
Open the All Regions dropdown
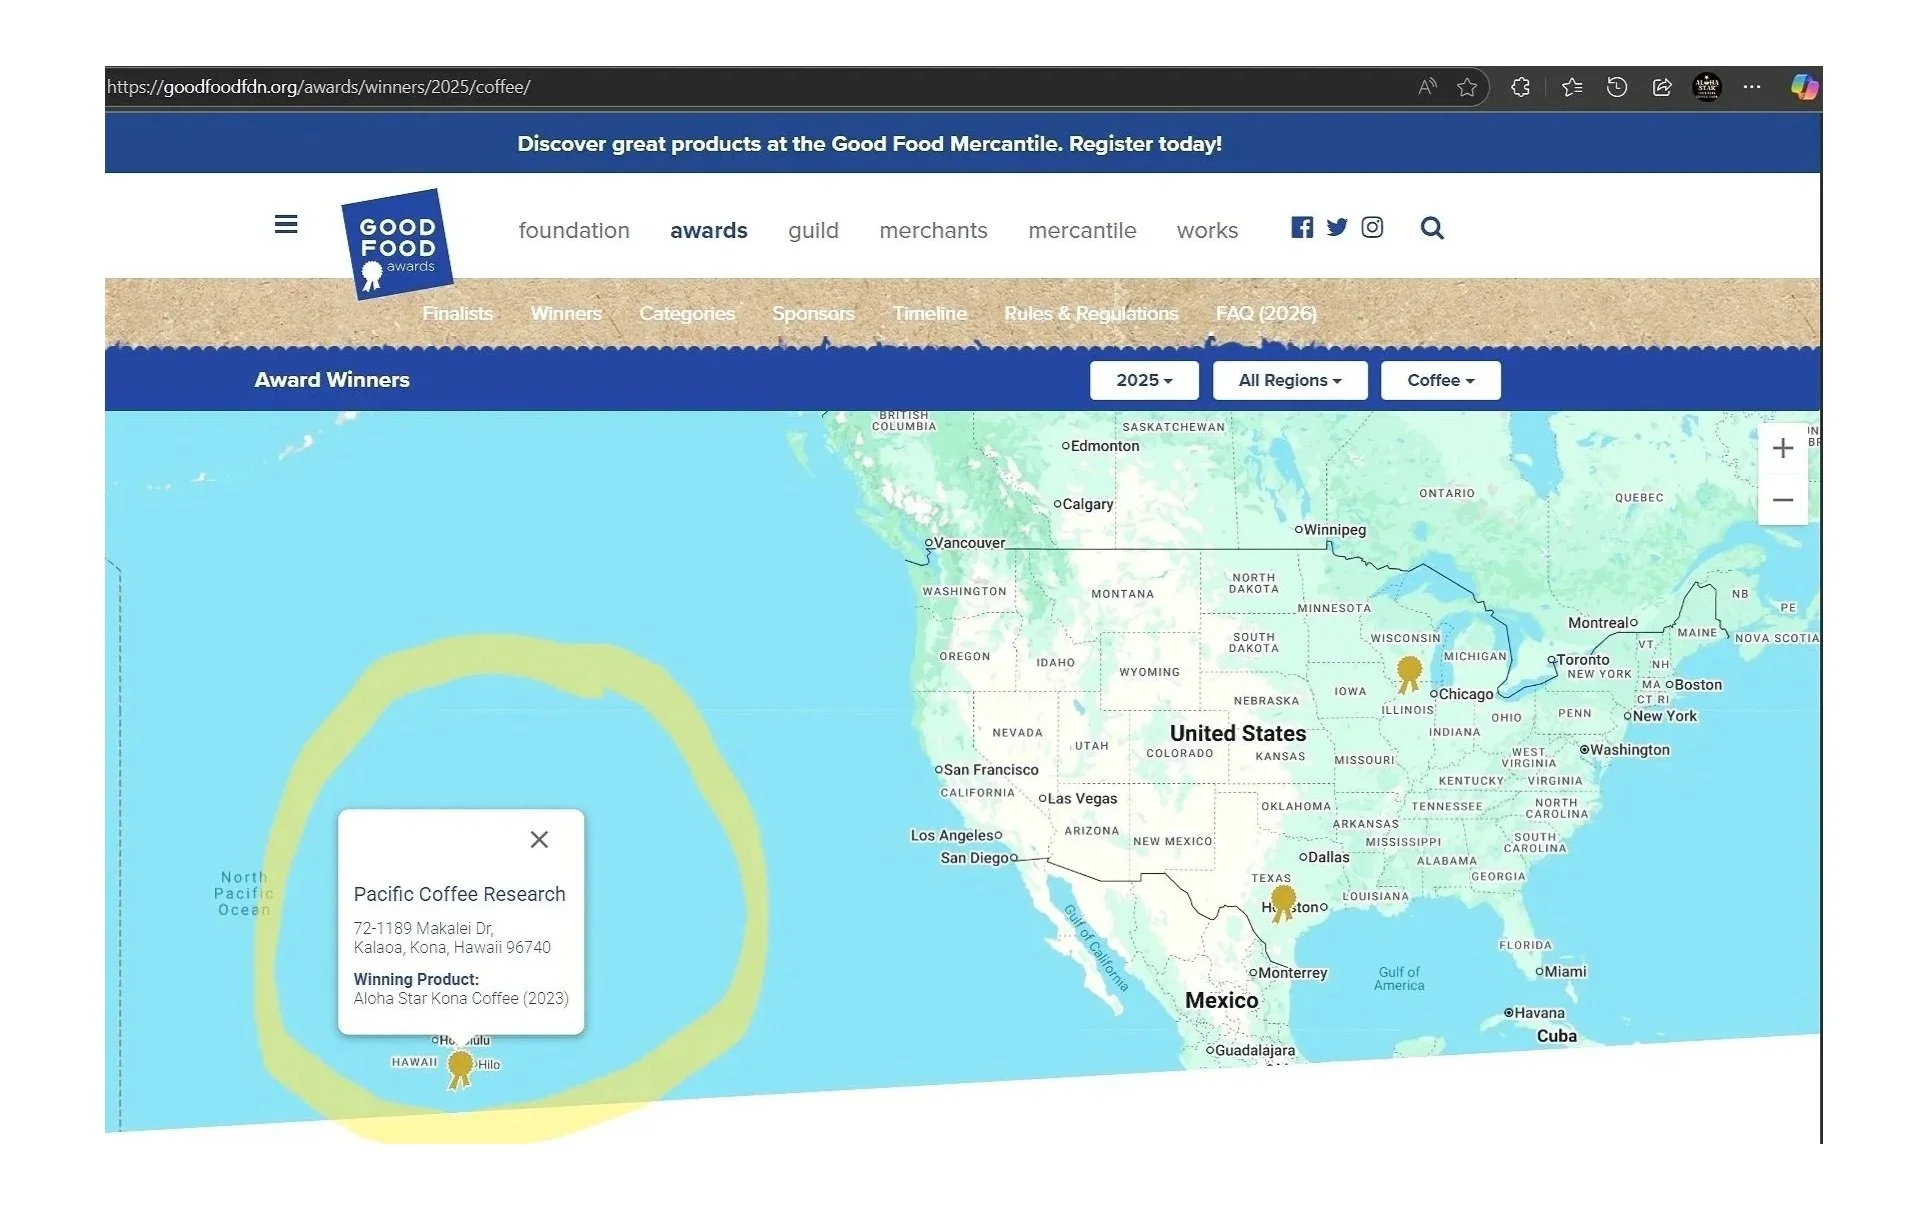click(1290, 380)
